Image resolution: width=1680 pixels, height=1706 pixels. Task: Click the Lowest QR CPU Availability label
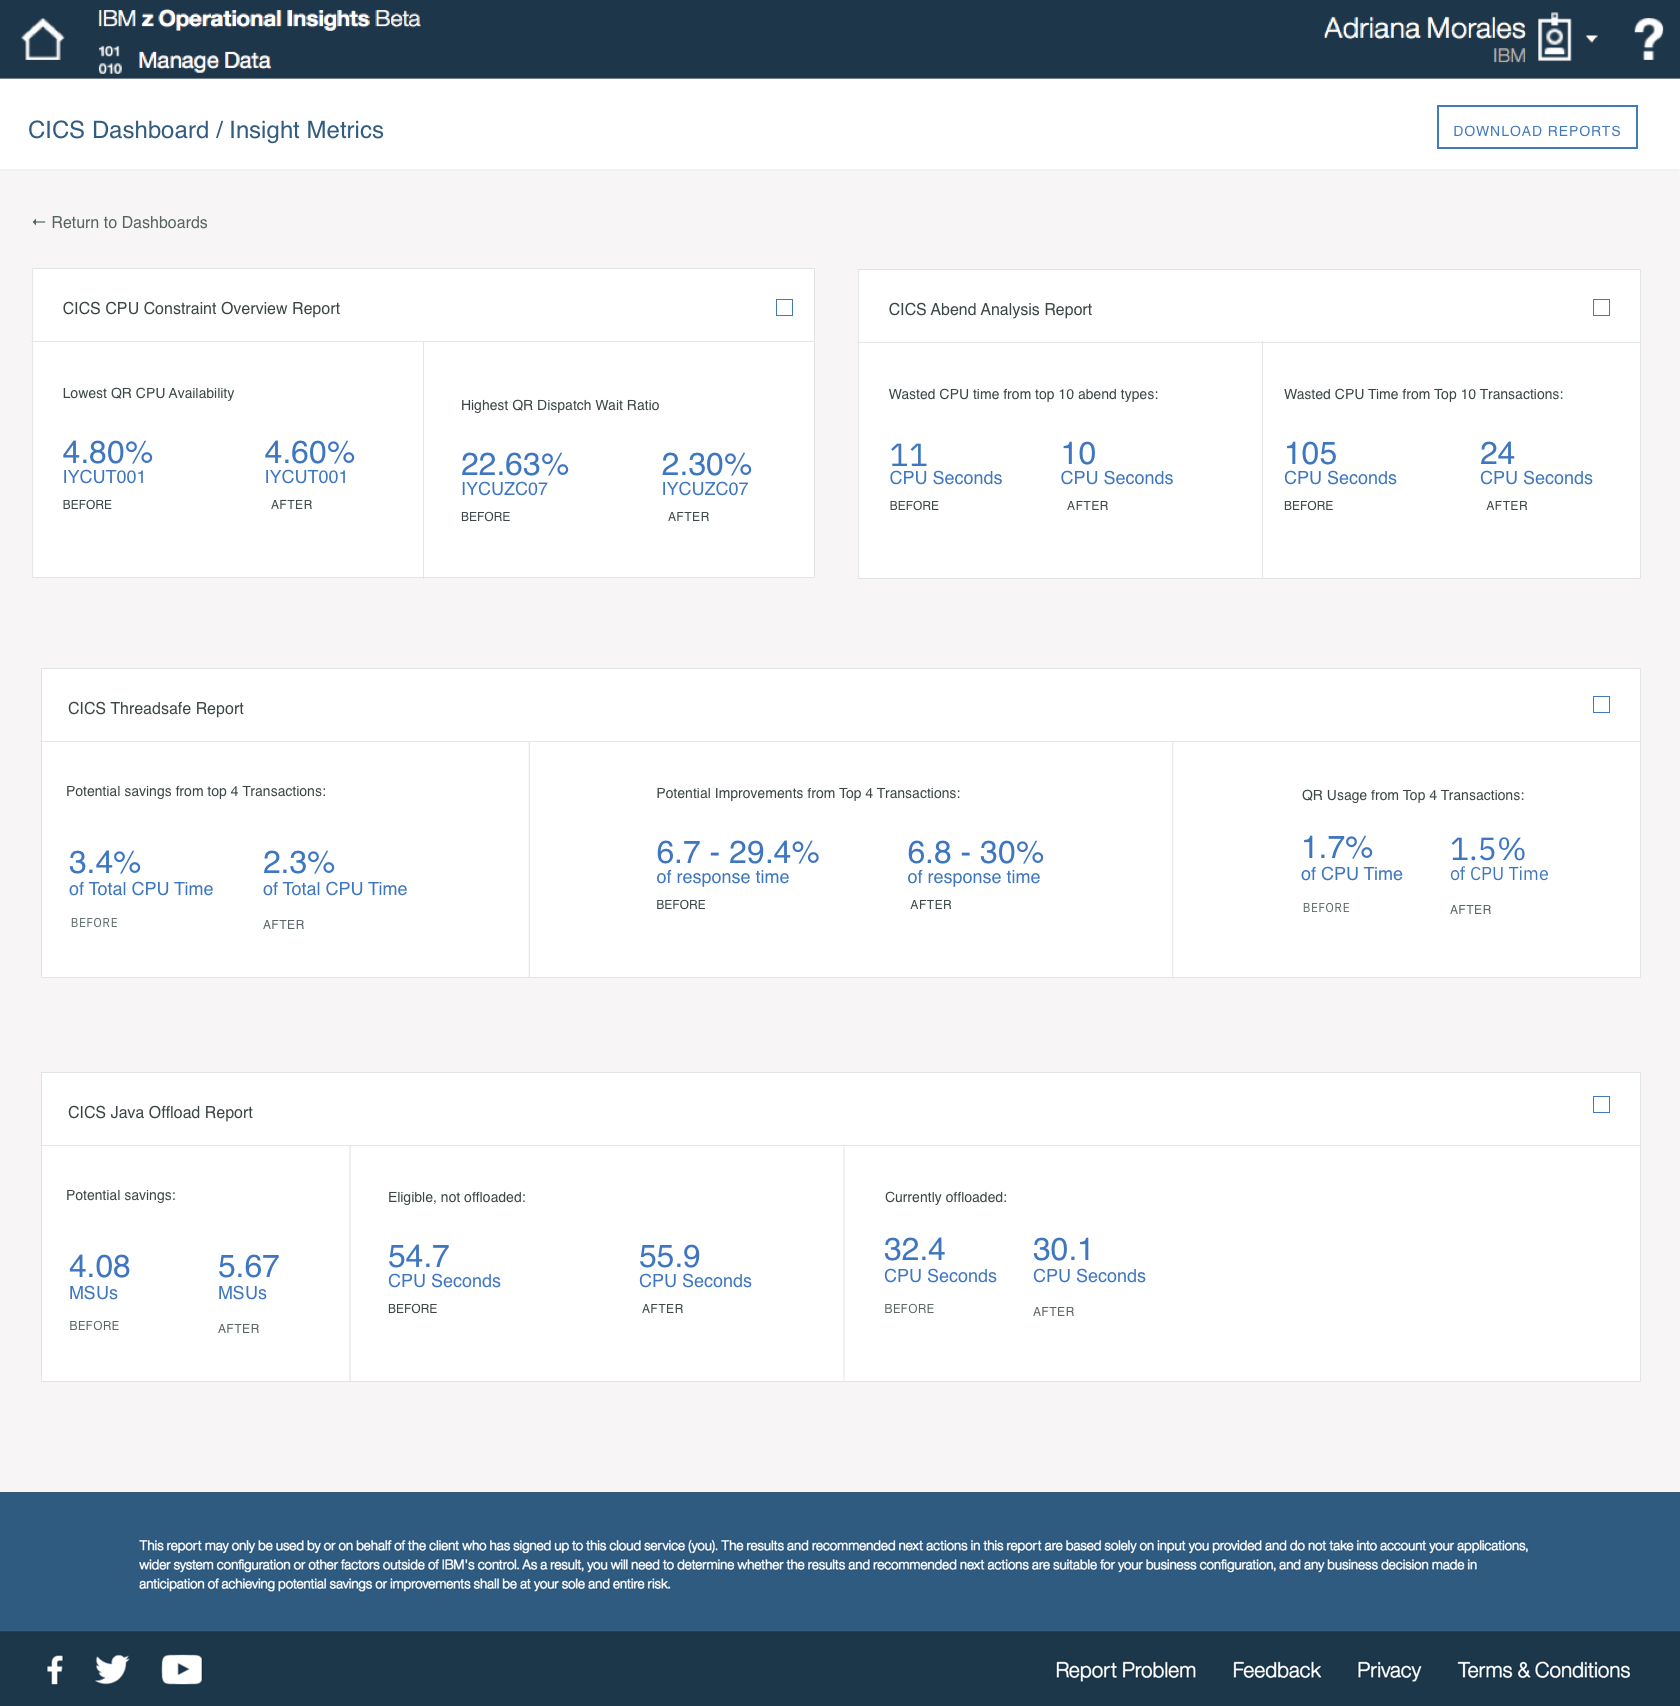point(148,393)
